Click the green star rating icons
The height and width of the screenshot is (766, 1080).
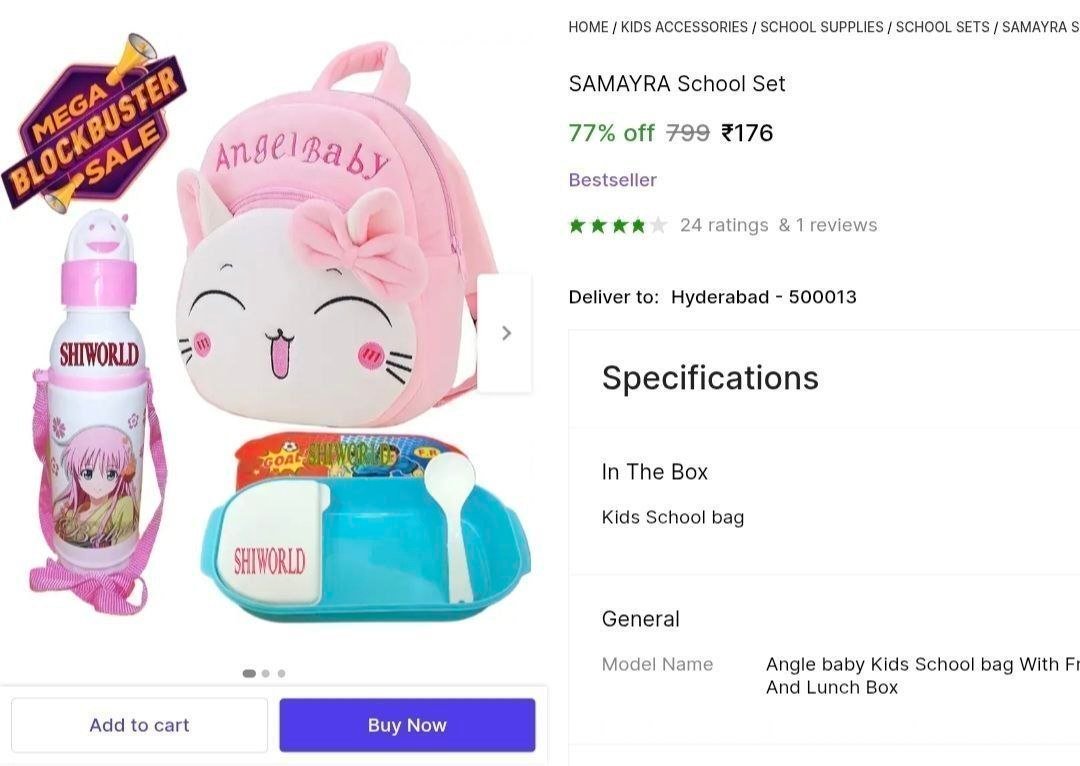point(617,225)
